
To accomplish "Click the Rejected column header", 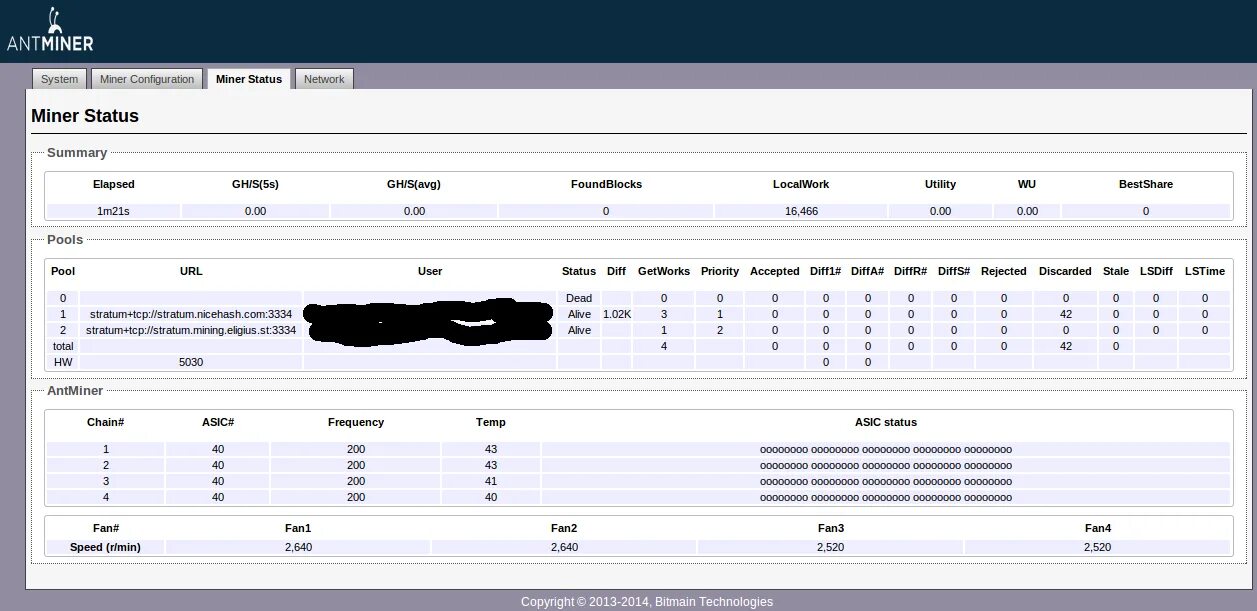I will click(x=1004, y=271).
